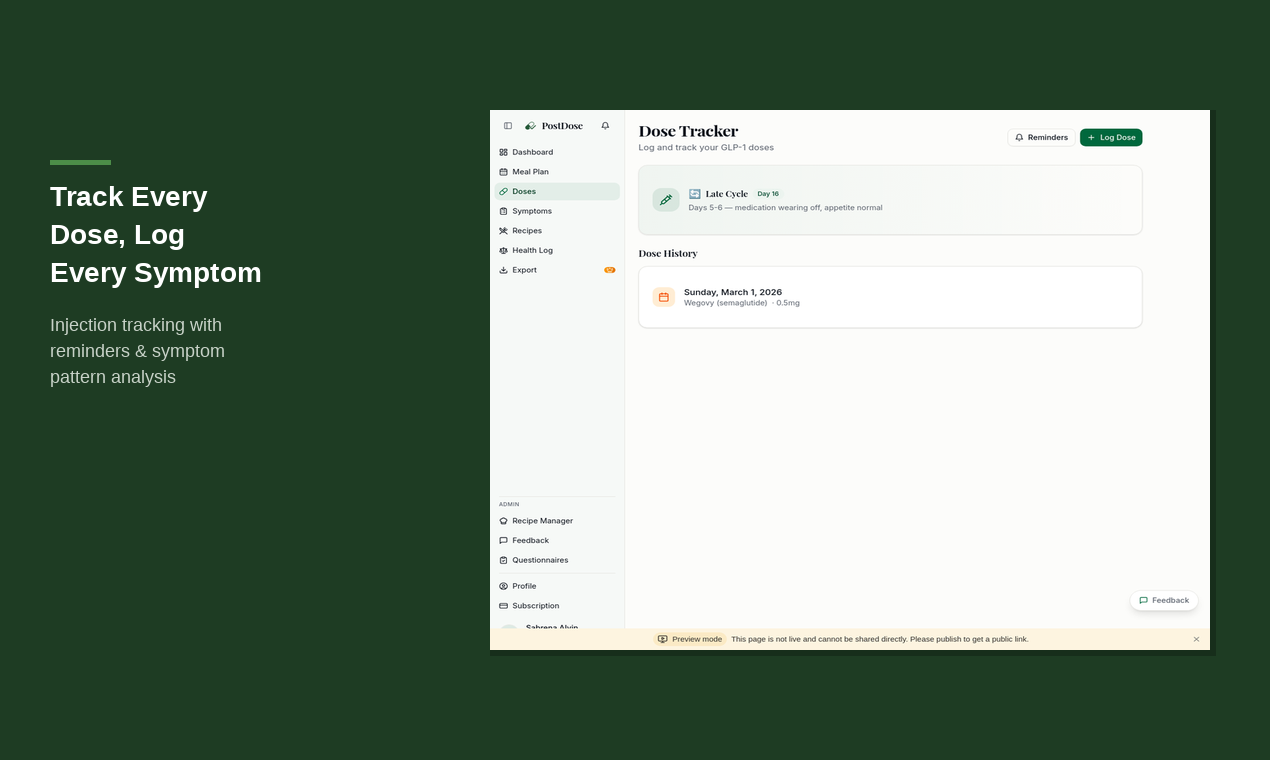Screen dimensions: 1270x760
Task: Open the Subscription page
Action: click(x=557, y=606)
